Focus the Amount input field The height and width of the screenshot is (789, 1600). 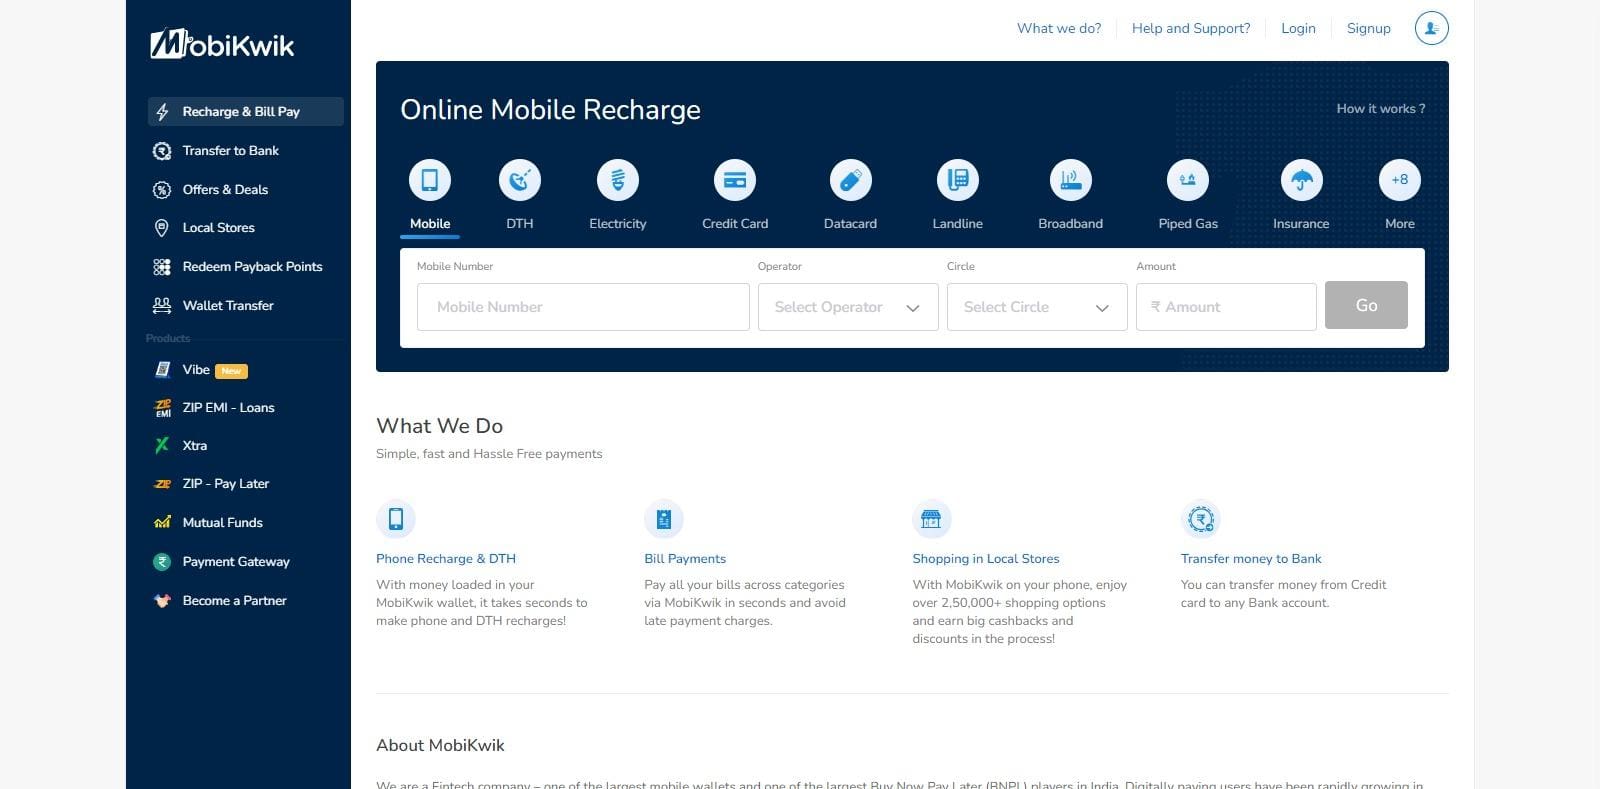tap(1226, 307)
